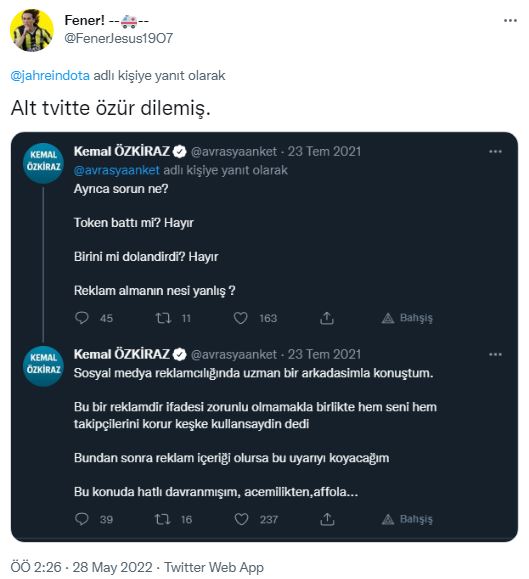Open three-dot menu on second quoted tweet

click(x=495, y=354)
